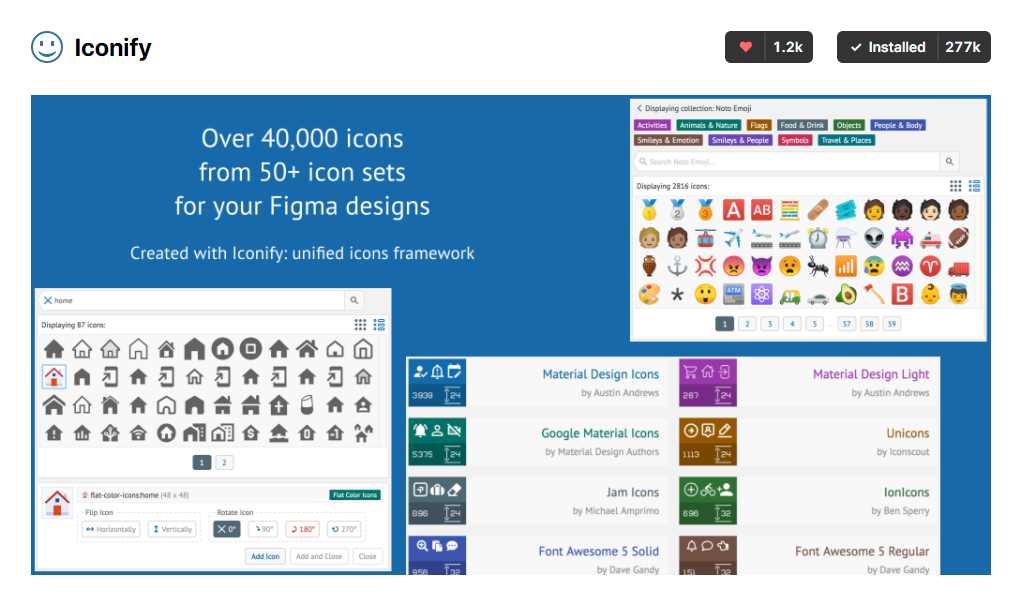Image resolution: width=1012 pixels, height=594 pixels.
Task: Rotate the icon 180°
Action: click(x=302, y=529)
